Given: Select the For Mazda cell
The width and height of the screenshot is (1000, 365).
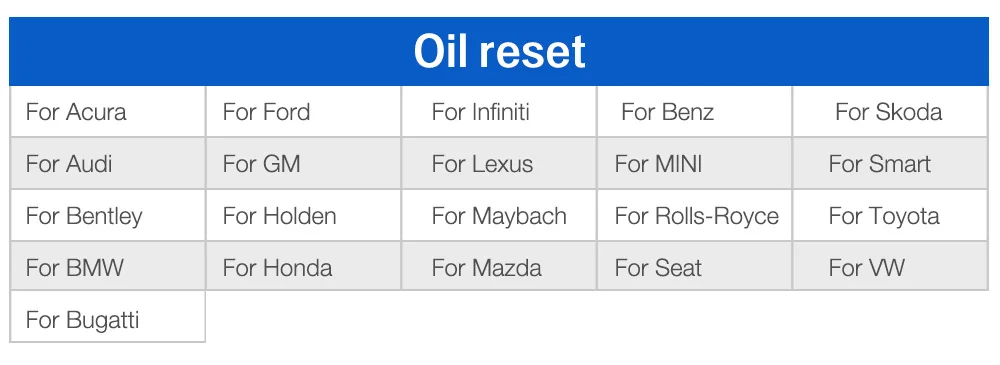Looking at the screenshot, I should pos(499,267).
